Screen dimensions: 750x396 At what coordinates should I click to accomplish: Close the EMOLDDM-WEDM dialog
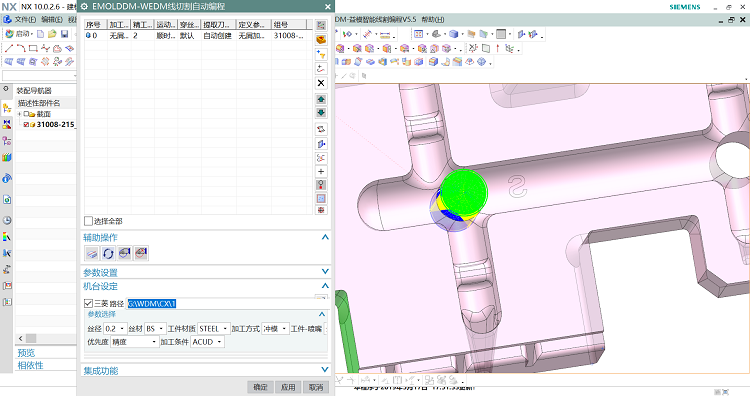tap(328, 7)
